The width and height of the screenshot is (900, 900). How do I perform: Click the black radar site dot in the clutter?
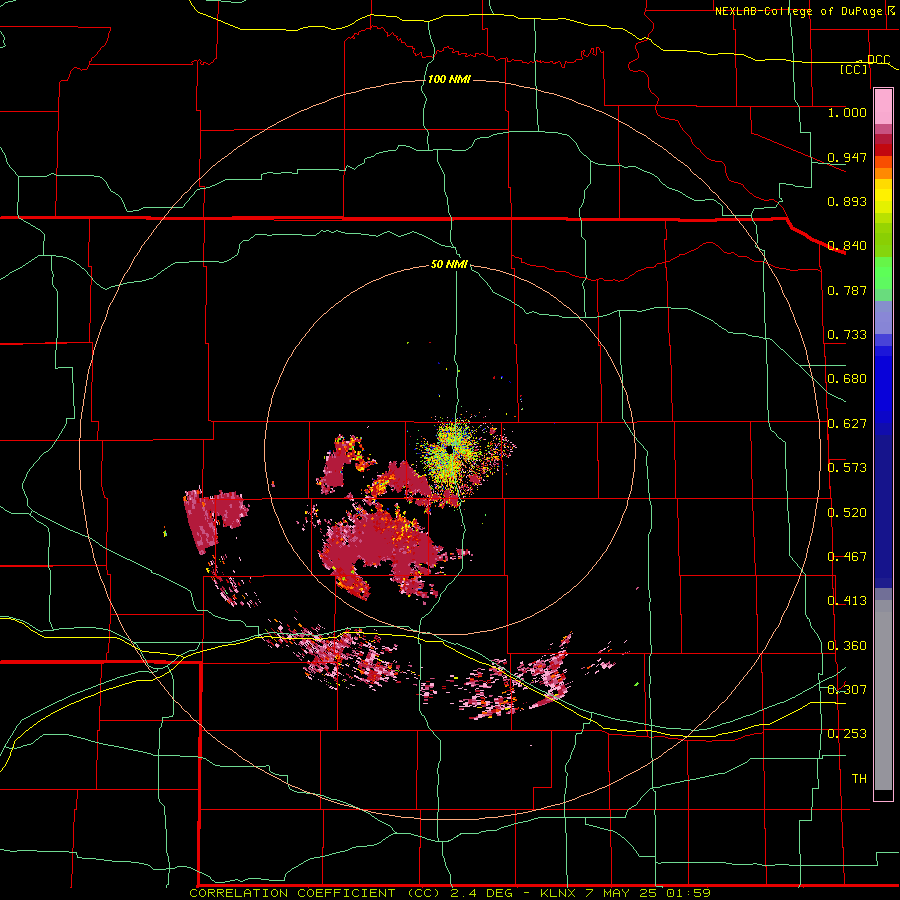click(449, 449)
